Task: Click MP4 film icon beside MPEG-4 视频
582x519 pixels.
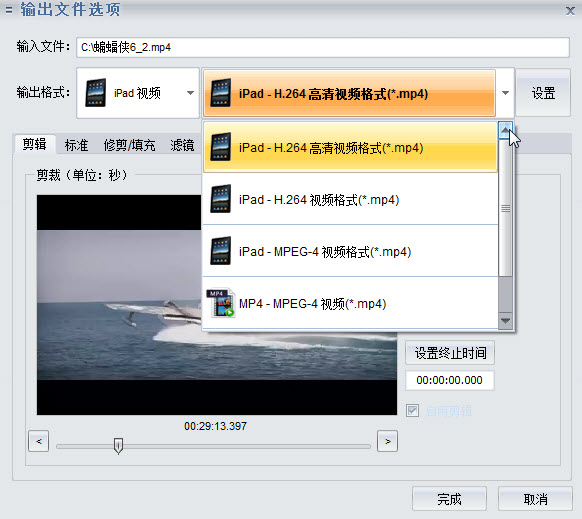Action: pyautogui.click(x=221, y=303)
